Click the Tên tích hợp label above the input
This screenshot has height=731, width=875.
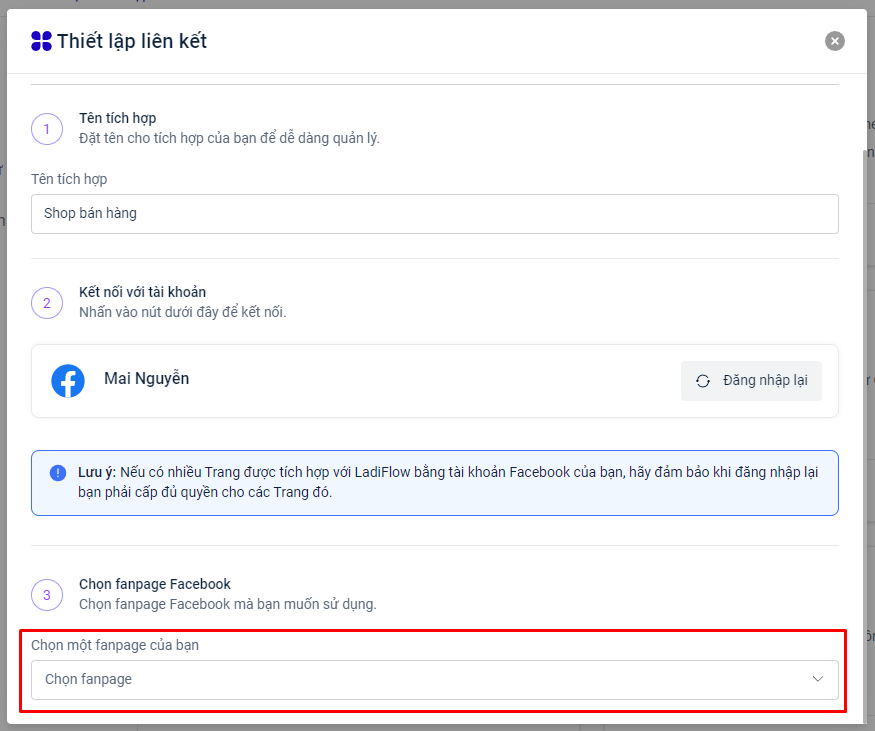click(x=69, y=179)
